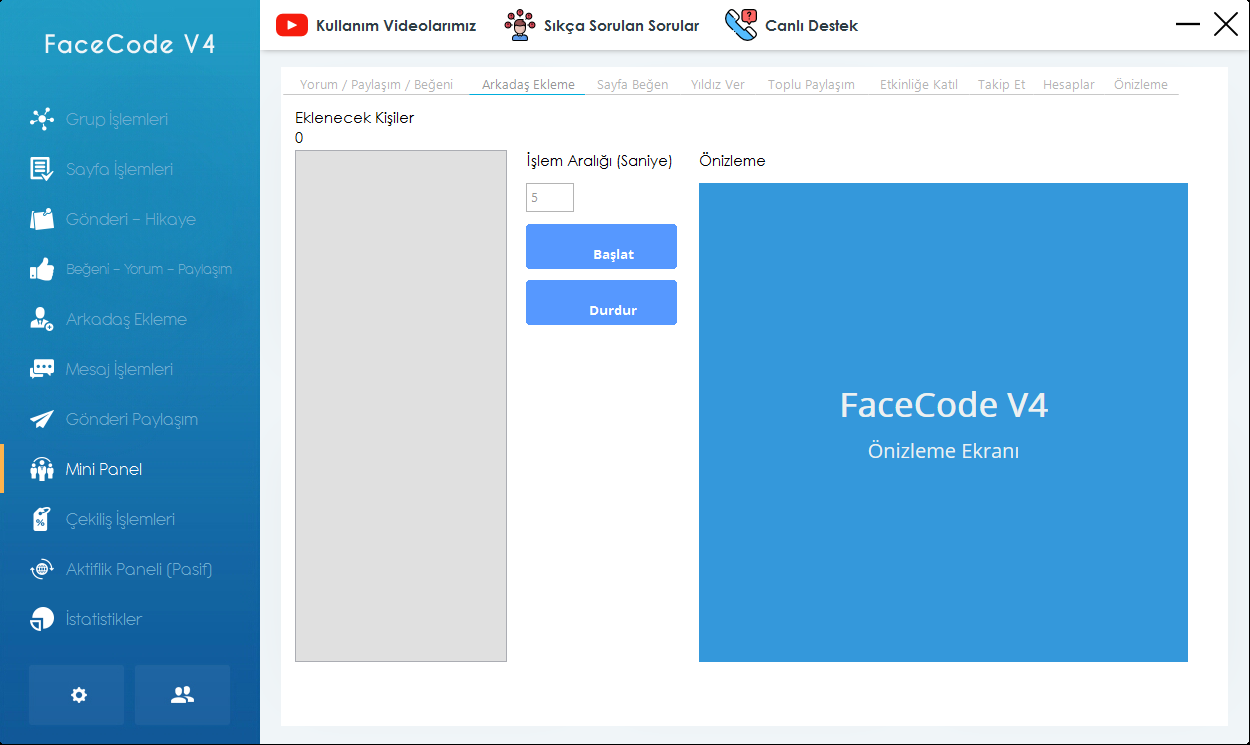The width and height of the screenshot is (1250, 745).
Task: Switch to the Toplu Paylaşım tab
Action: coord(811,85)
